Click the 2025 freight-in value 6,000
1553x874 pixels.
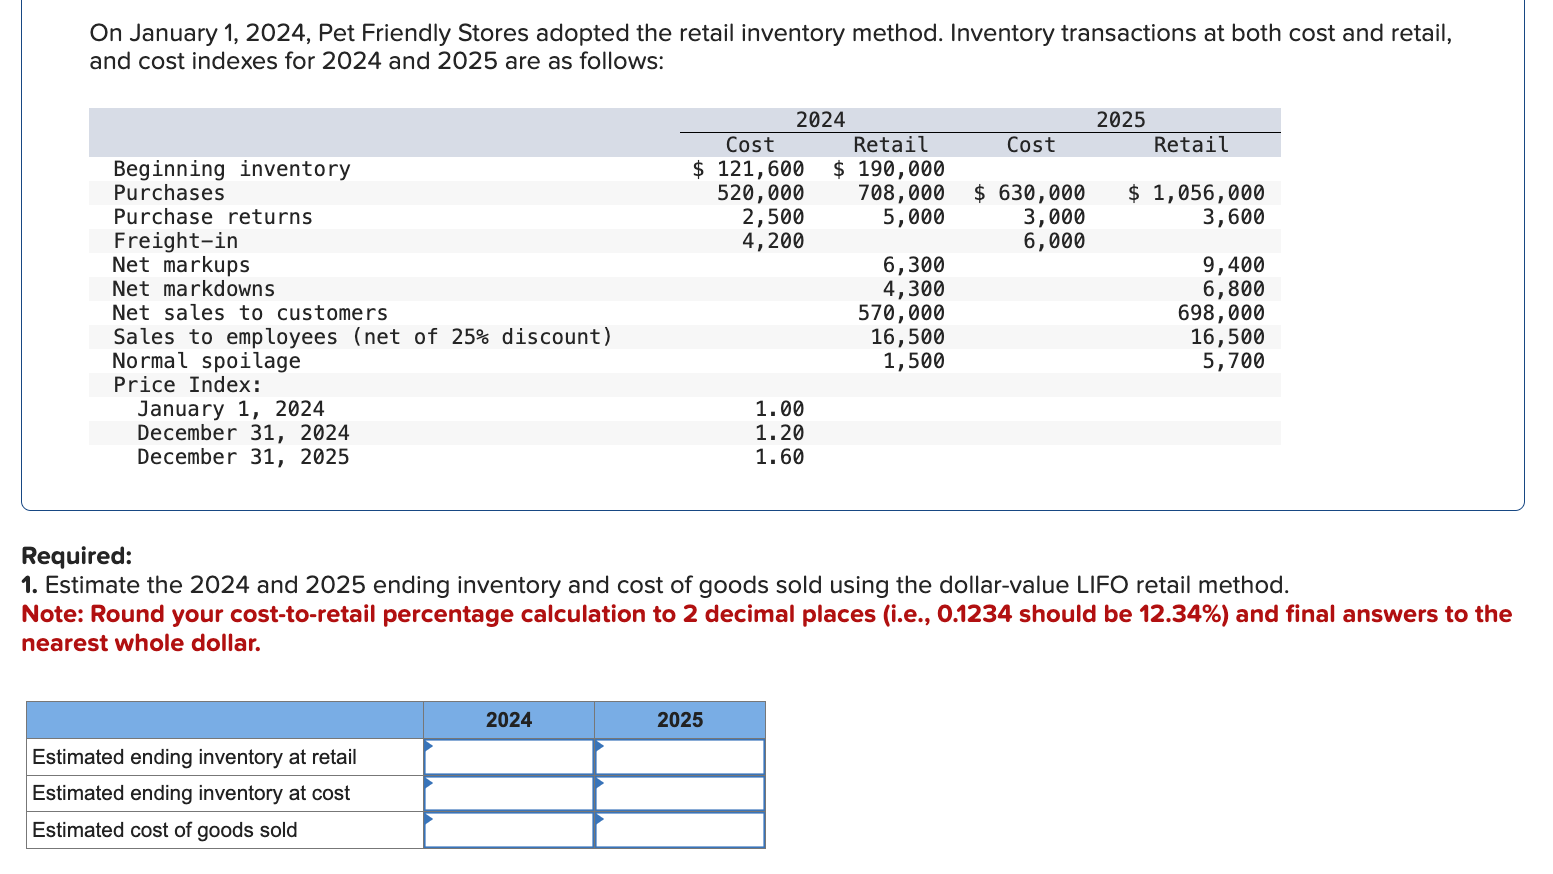1054,241
